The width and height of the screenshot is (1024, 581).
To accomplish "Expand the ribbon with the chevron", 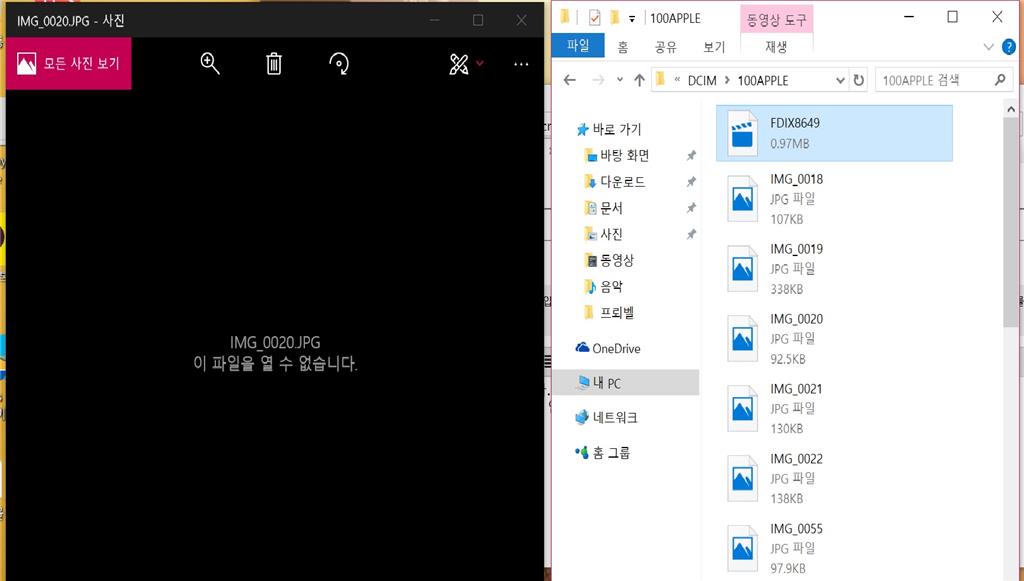I will tap(988, 47).
